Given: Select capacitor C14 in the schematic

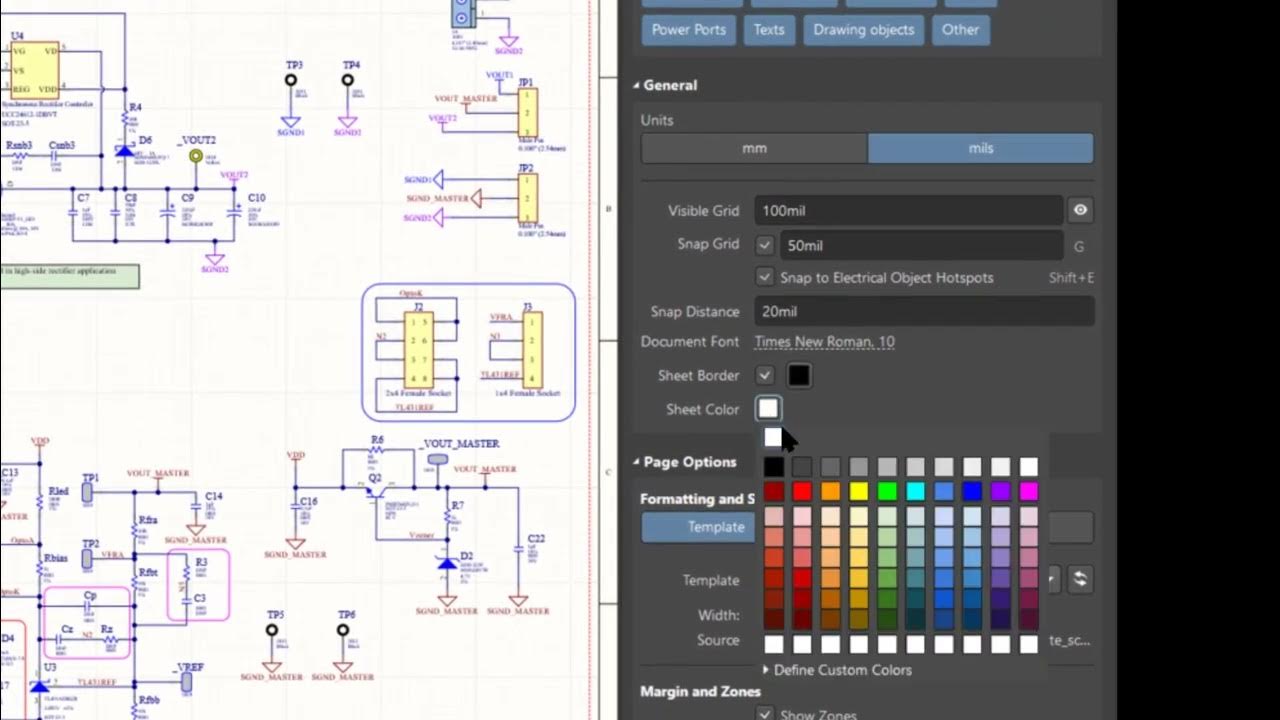Looking at the screenshot, I should coord(195,508).
